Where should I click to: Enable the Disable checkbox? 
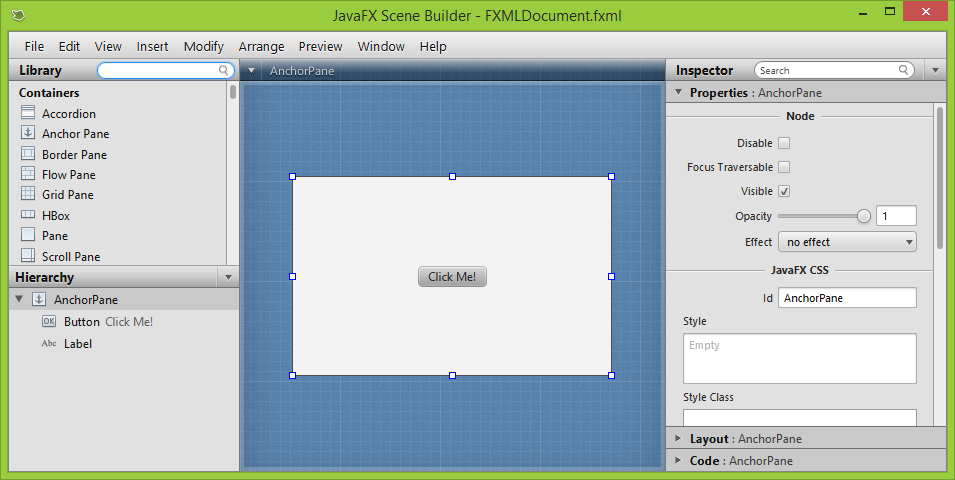(x=784, y=143)
